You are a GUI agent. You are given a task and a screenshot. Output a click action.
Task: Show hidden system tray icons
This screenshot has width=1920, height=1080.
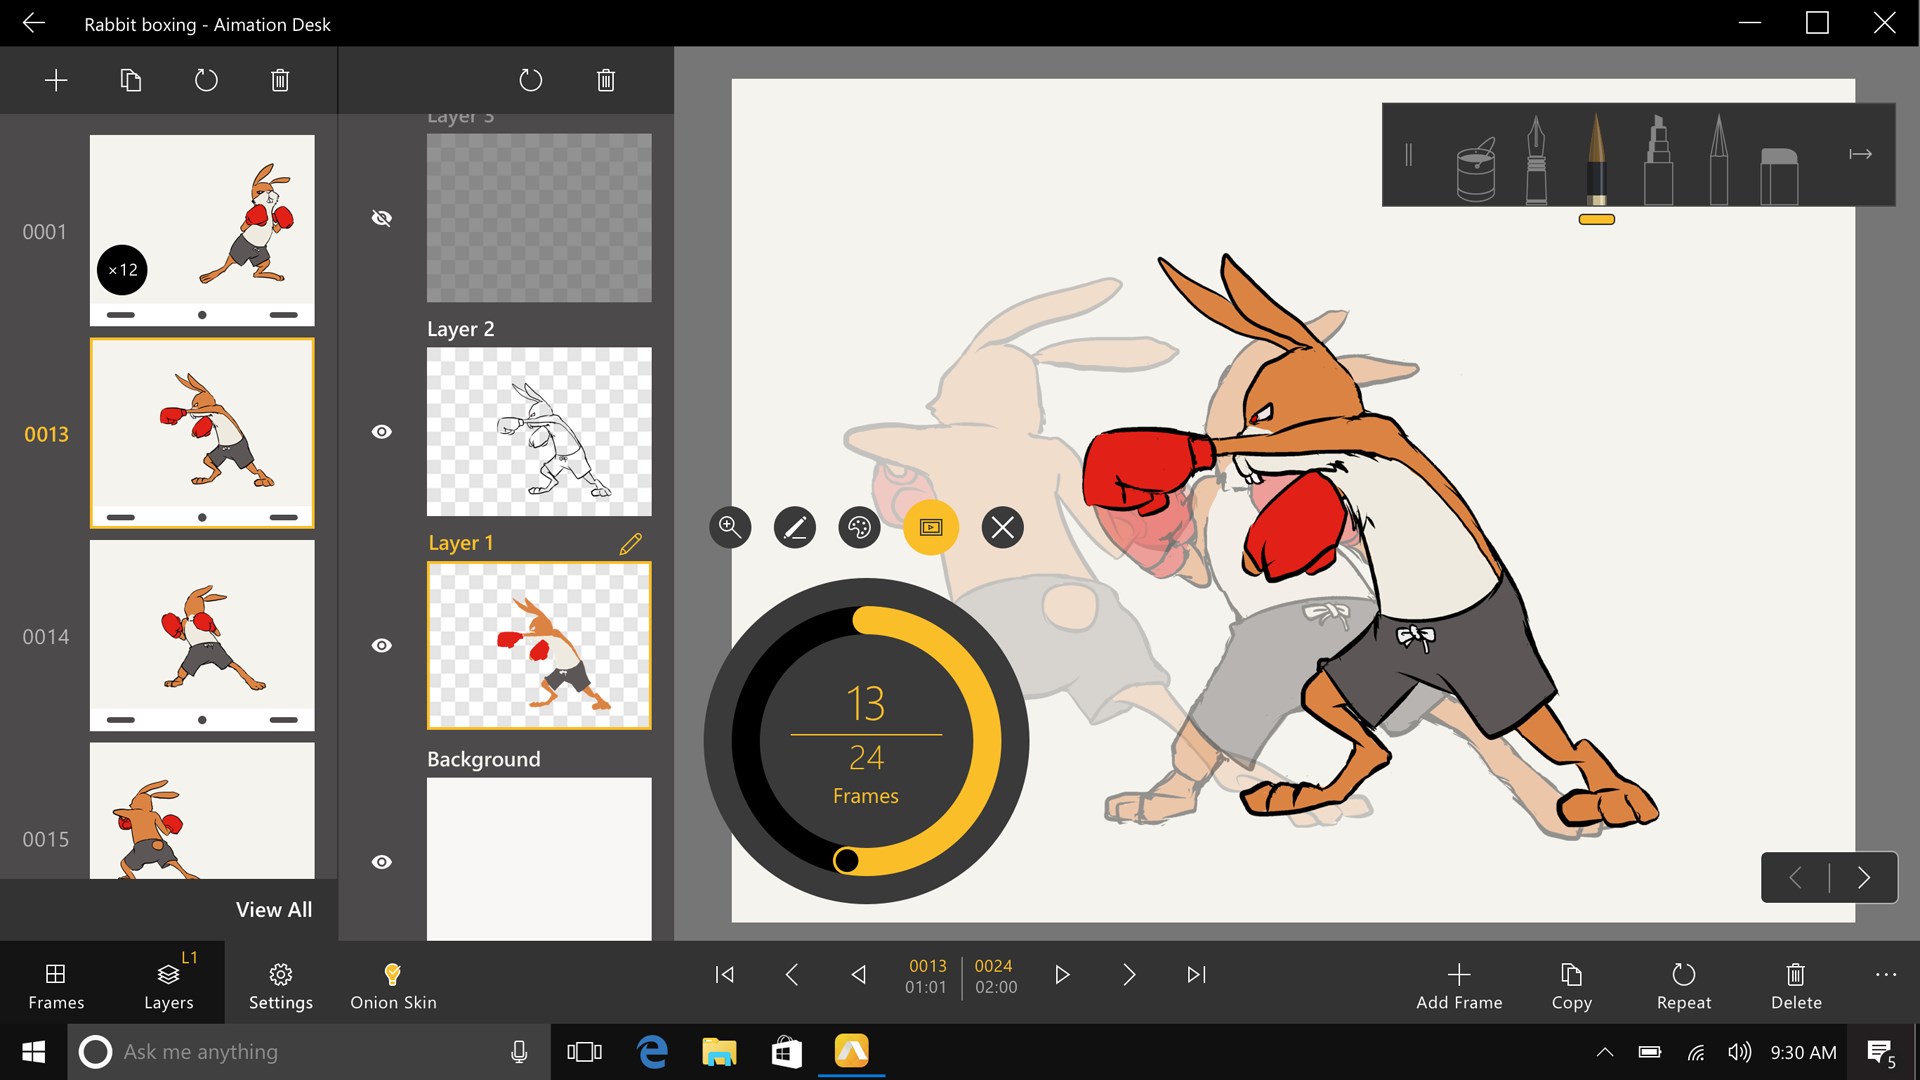pos(1604,1052)
